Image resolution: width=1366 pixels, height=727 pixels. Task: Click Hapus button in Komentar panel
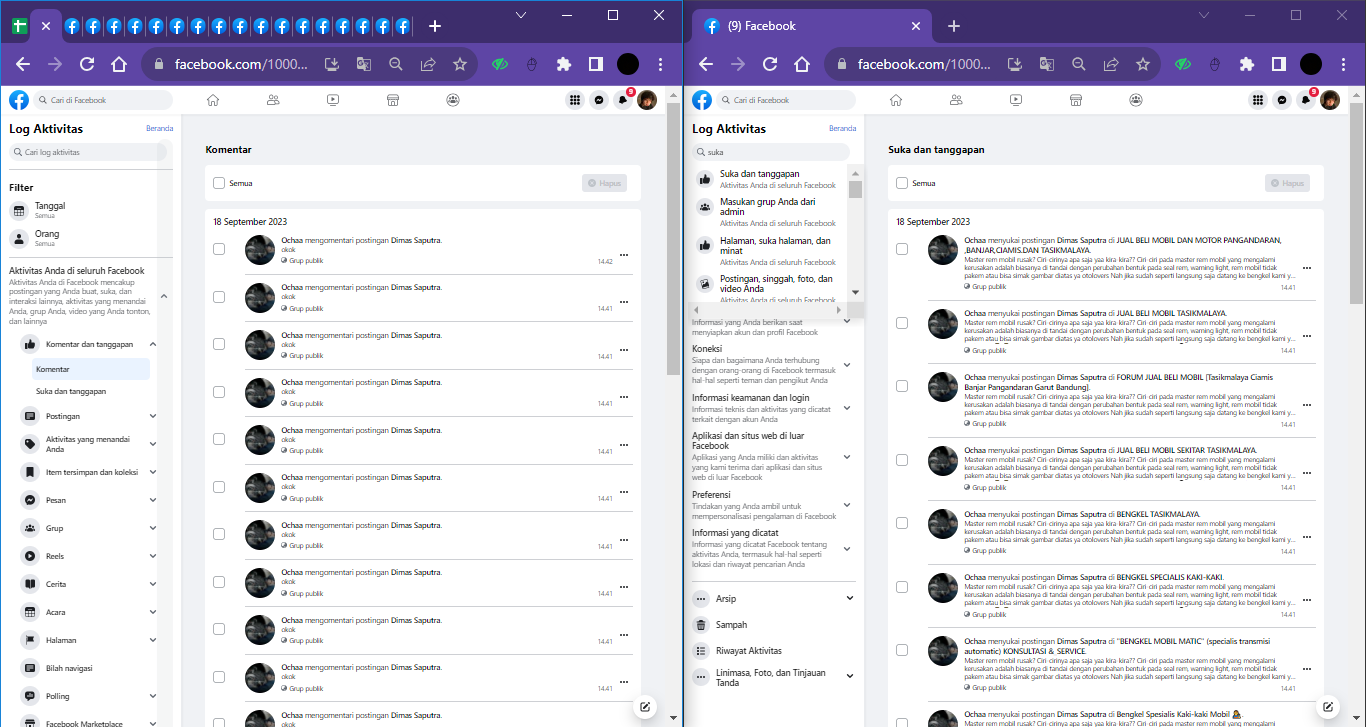(605, 183)
